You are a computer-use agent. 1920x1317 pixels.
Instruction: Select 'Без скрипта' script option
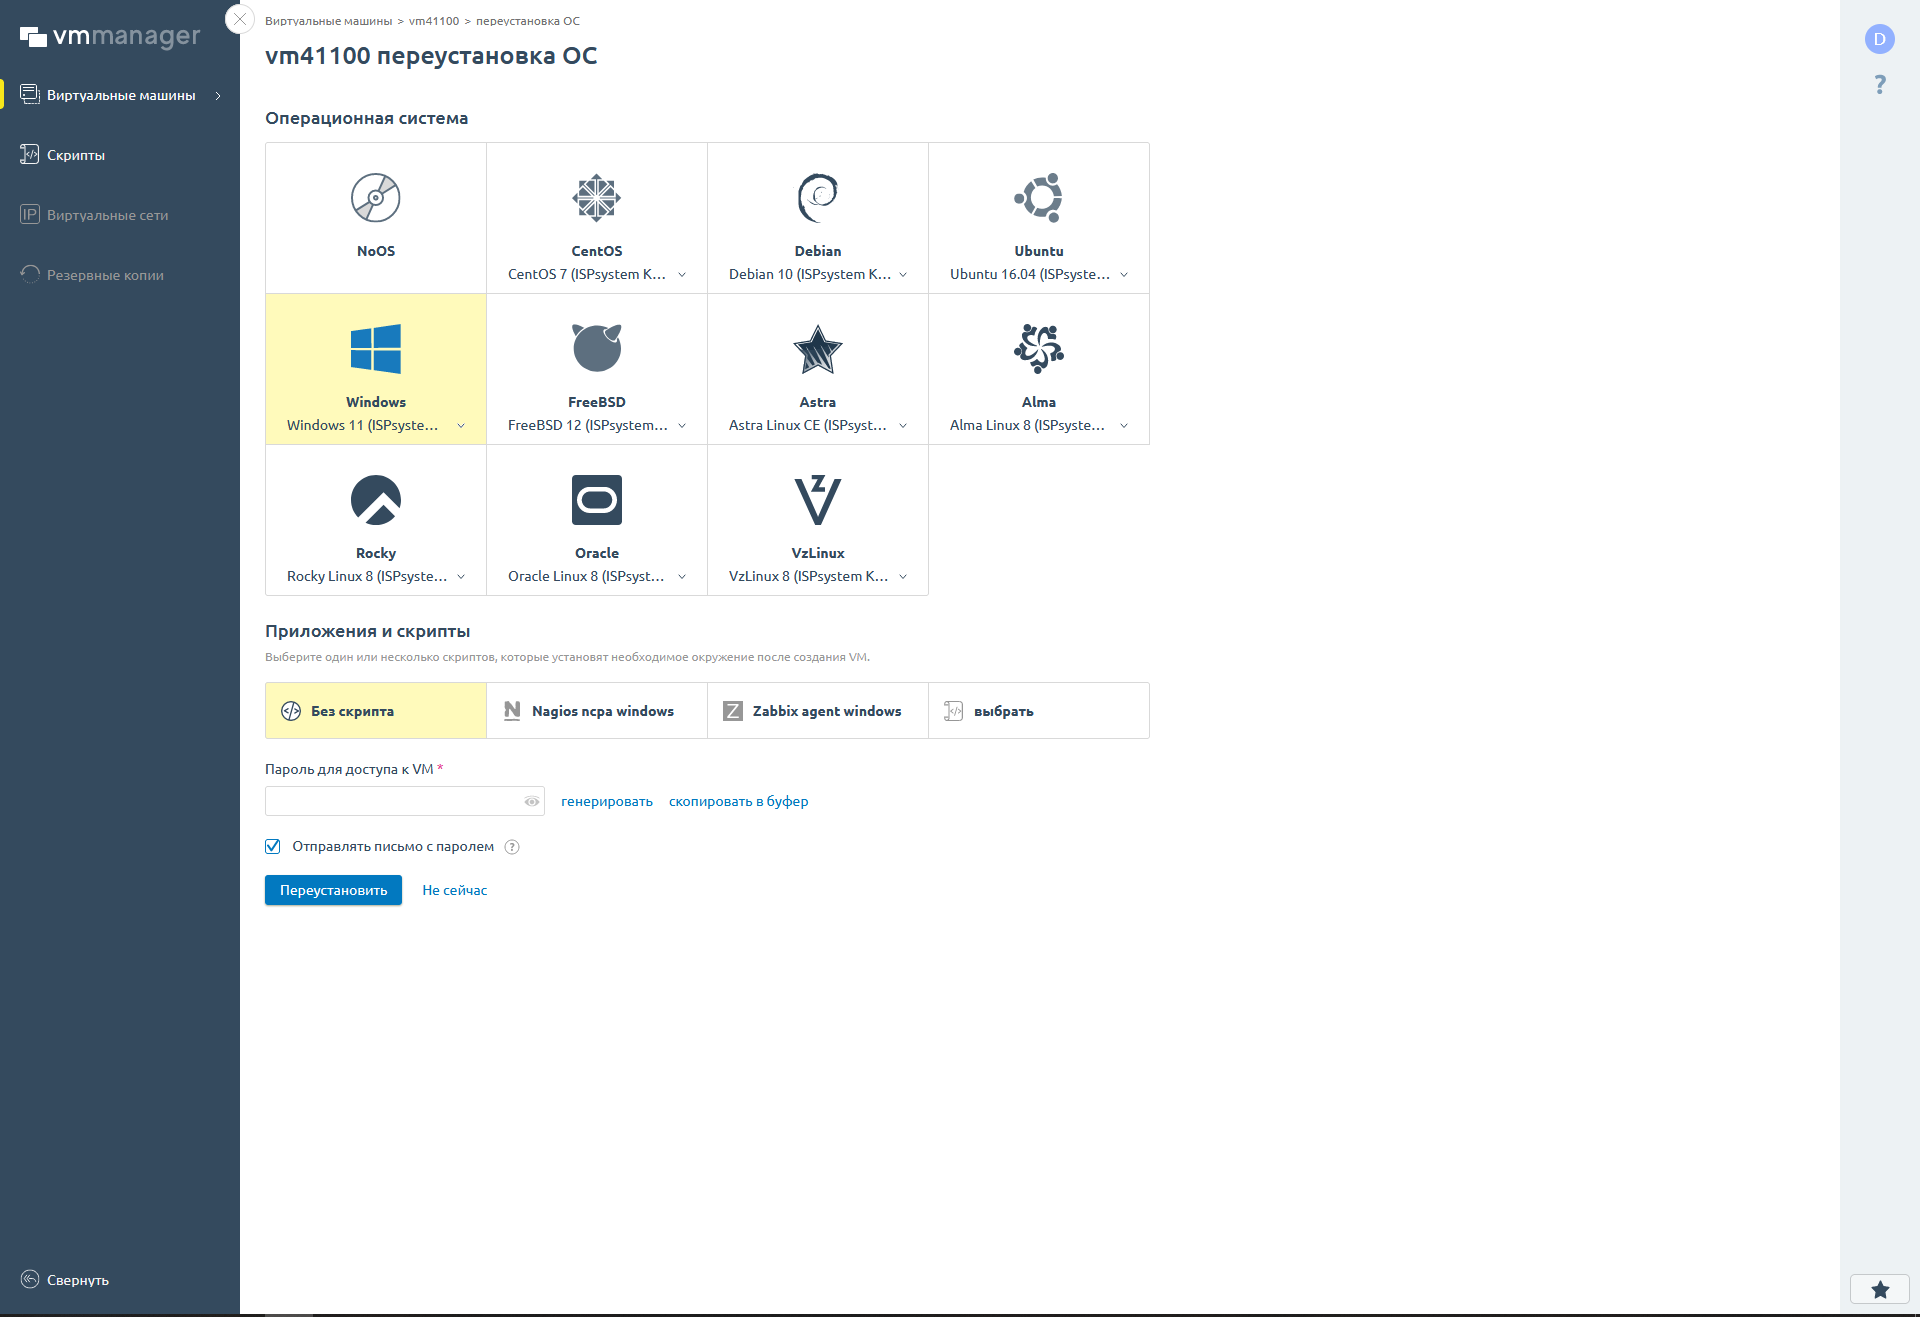click(376, 711)
